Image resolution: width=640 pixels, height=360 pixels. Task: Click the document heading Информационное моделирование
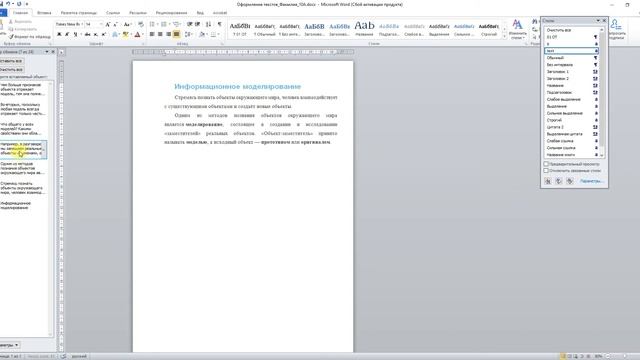(x=238, y=87)
